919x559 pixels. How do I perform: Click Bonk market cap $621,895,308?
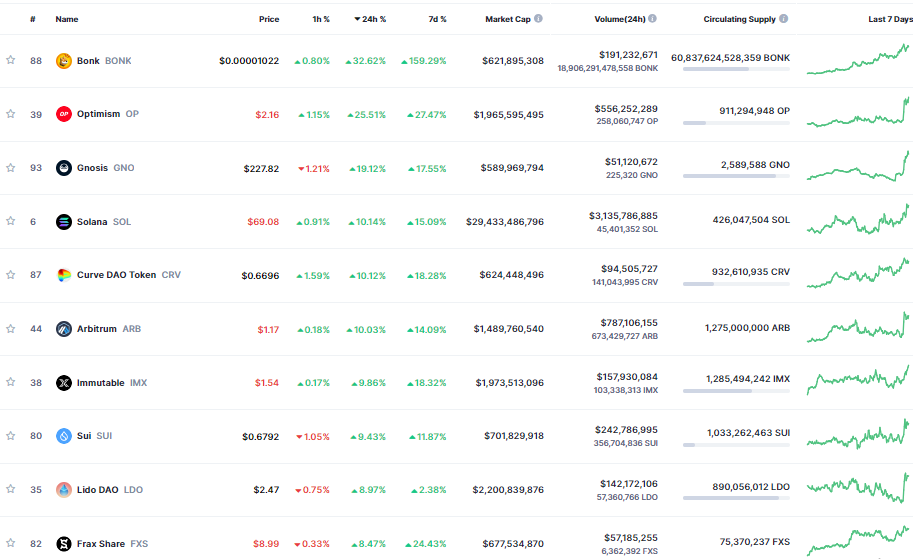click(513, 61)
